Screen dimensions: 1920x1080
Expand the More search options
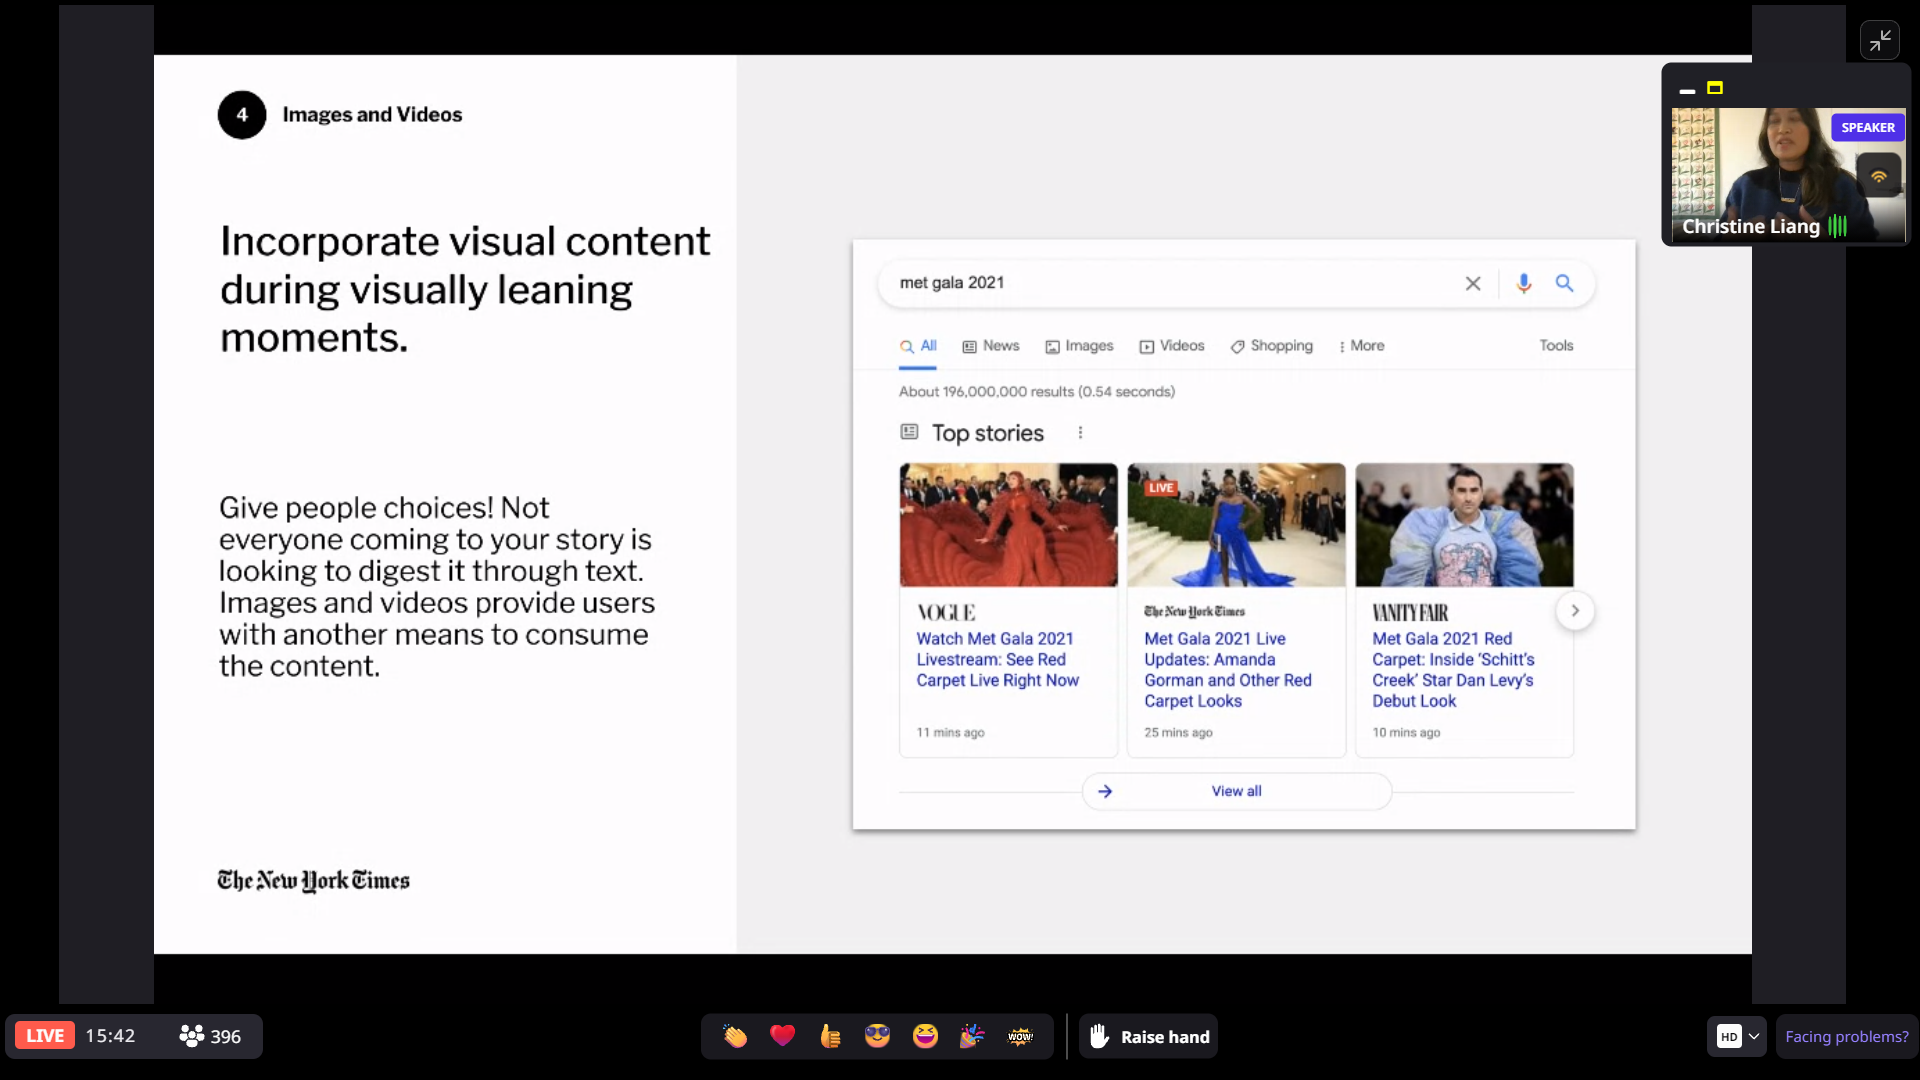[x=1361, y=346]
